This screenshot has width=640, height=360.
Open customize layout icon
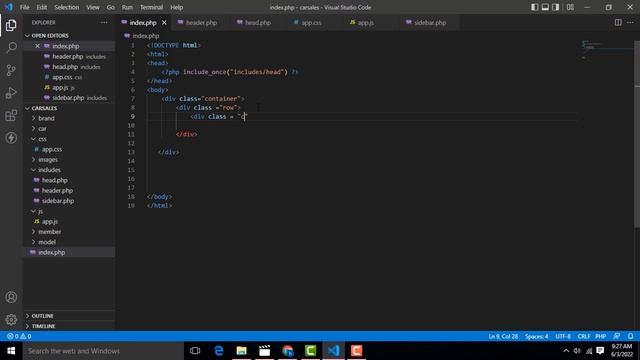pos(570,7)
